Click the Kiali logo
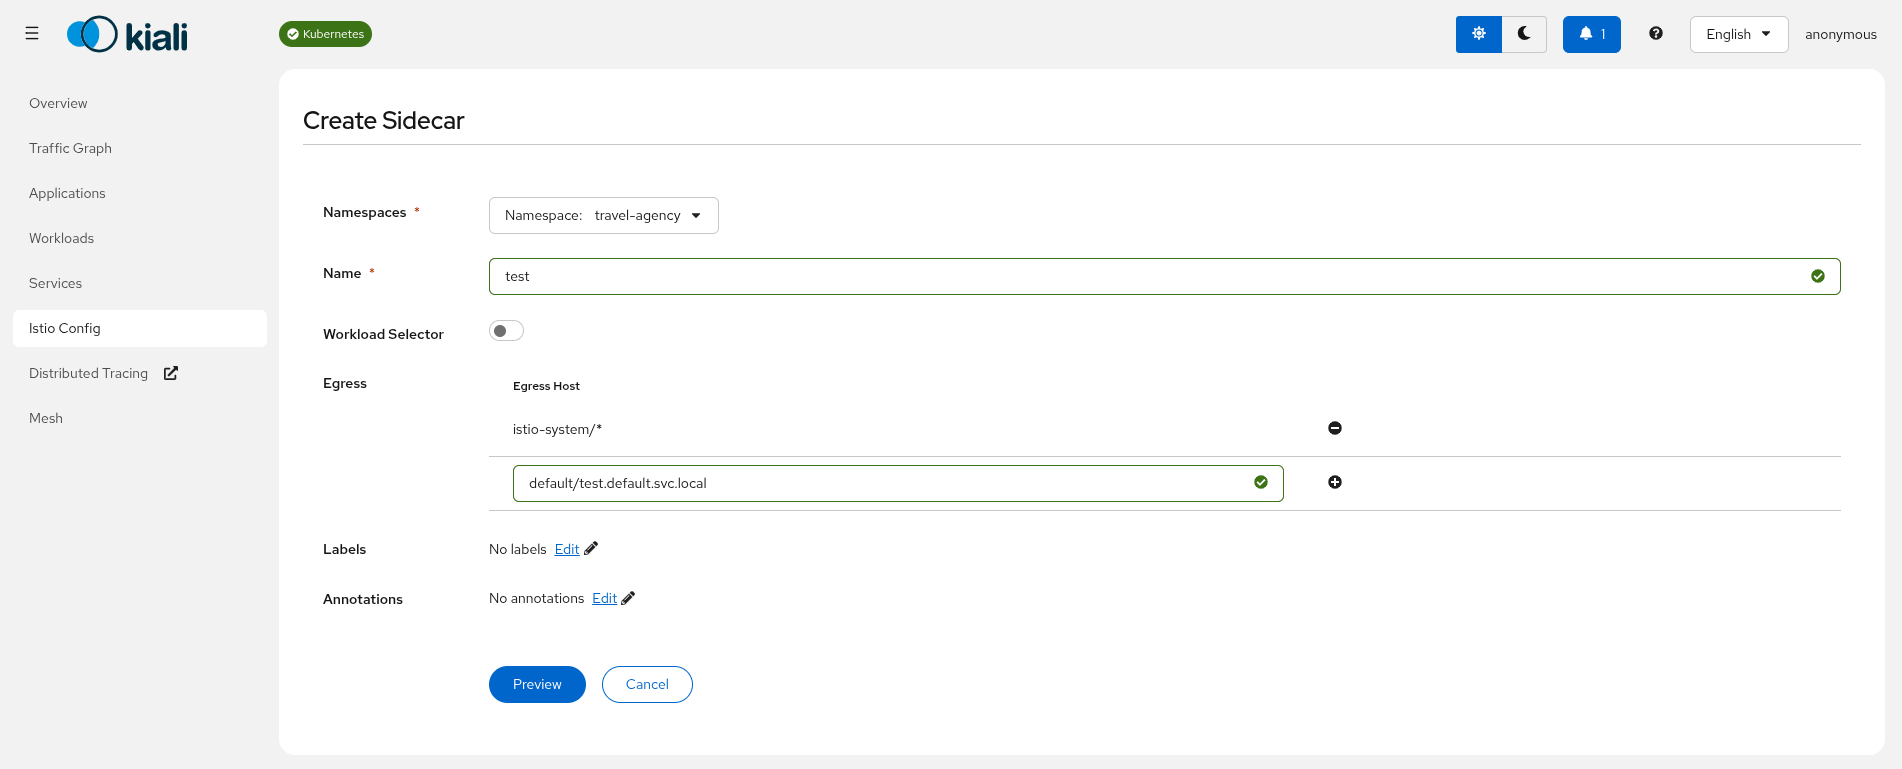 point(127,35)
